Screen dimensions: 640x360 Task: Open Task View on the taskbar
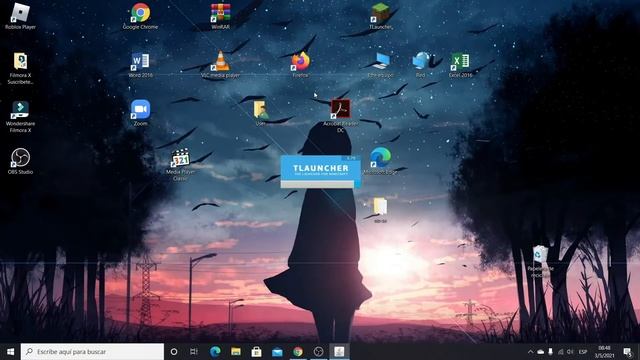point(194,351)
